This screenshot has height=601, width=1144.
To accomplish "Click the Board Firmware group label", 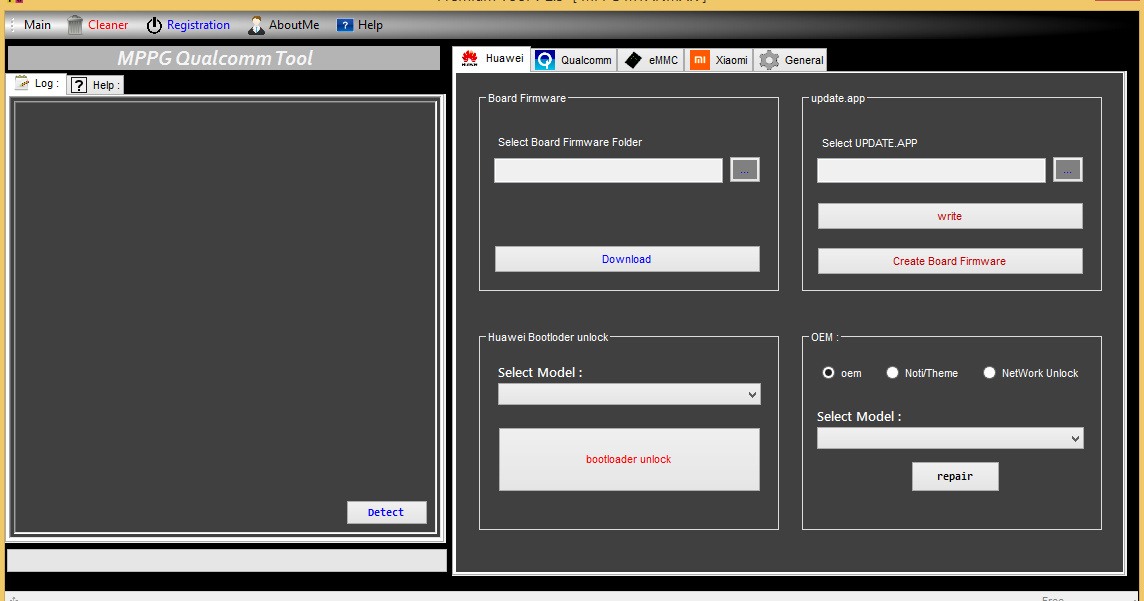I will [527, 98].
